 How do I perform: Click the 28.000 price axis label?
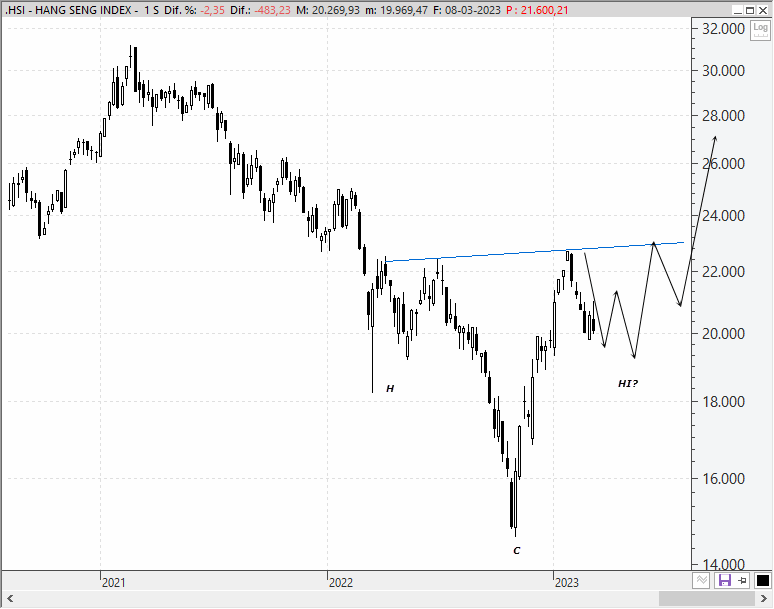(x=723, y=116)
